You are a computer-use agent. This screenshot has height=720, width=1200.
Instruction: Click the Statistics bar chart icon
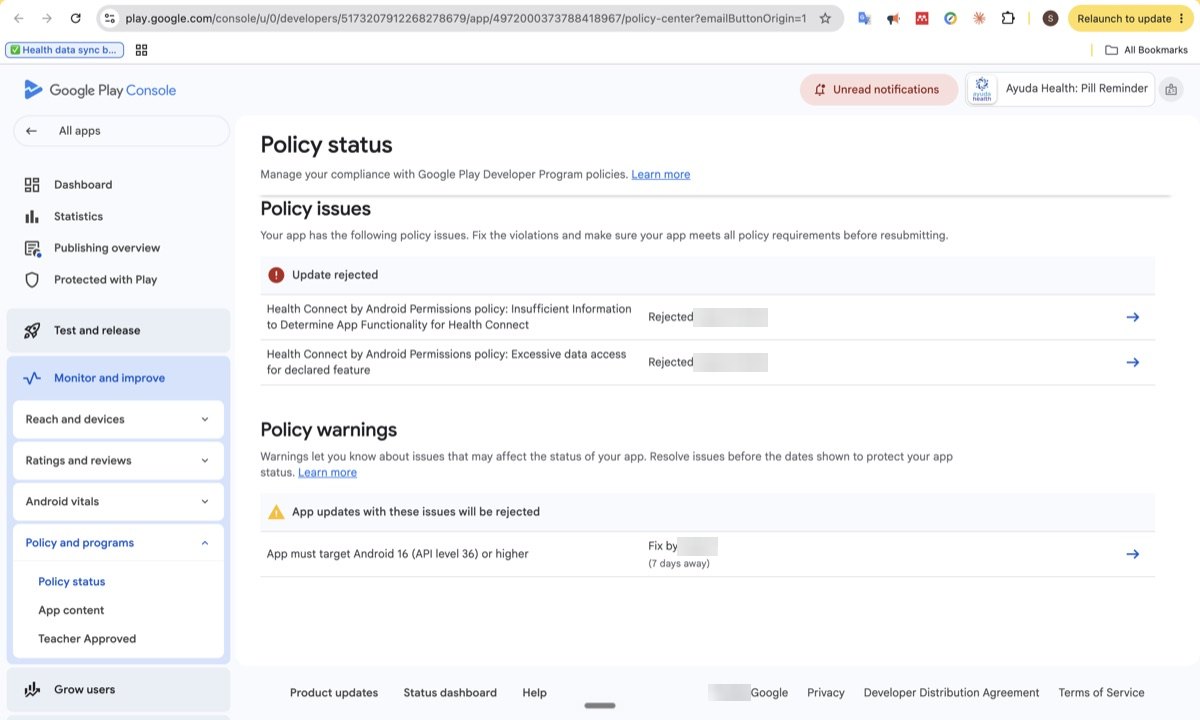tap(32, 217)
